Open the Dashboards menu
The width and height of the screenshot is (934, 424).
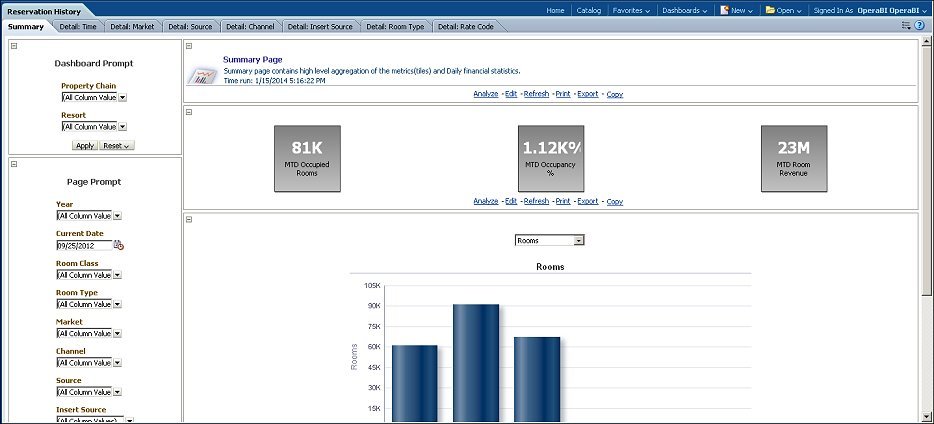(684, 10)
